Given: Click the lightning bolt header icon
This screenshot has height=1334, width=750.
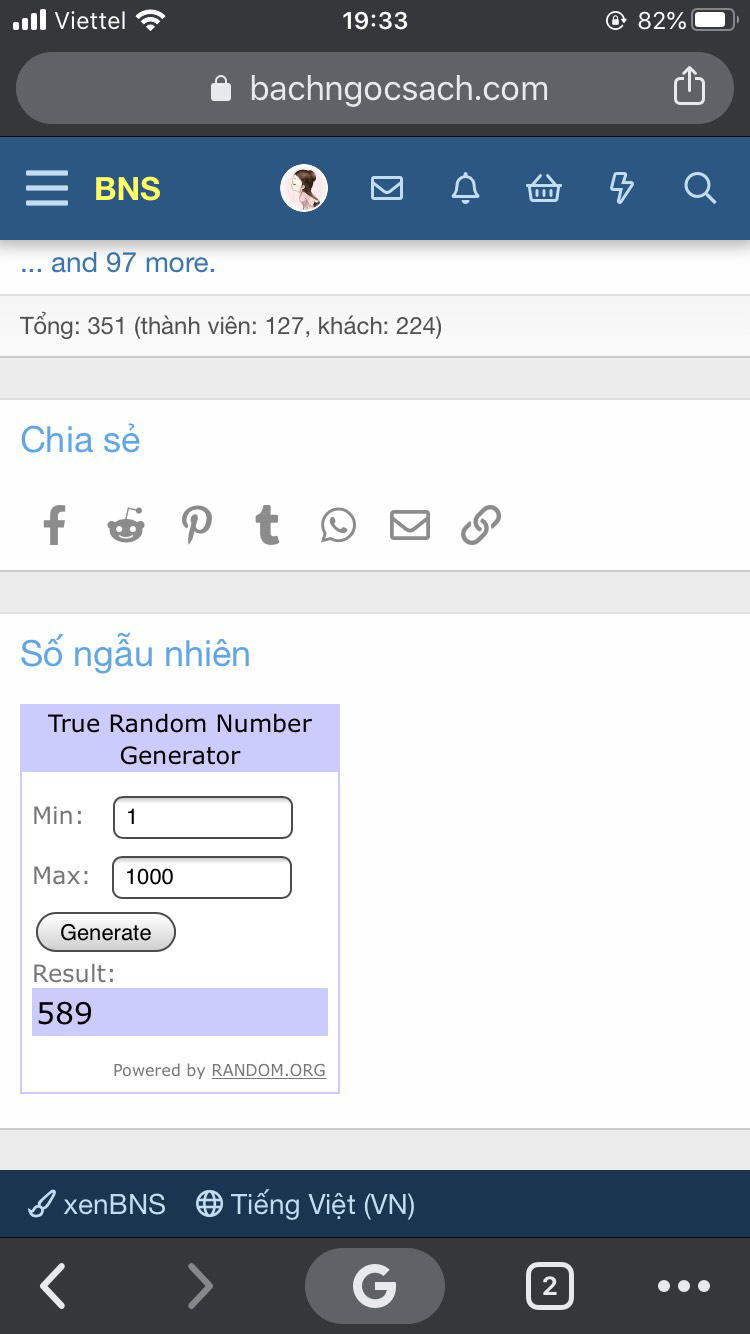Looking at the screenshot, I should (621, 188).
